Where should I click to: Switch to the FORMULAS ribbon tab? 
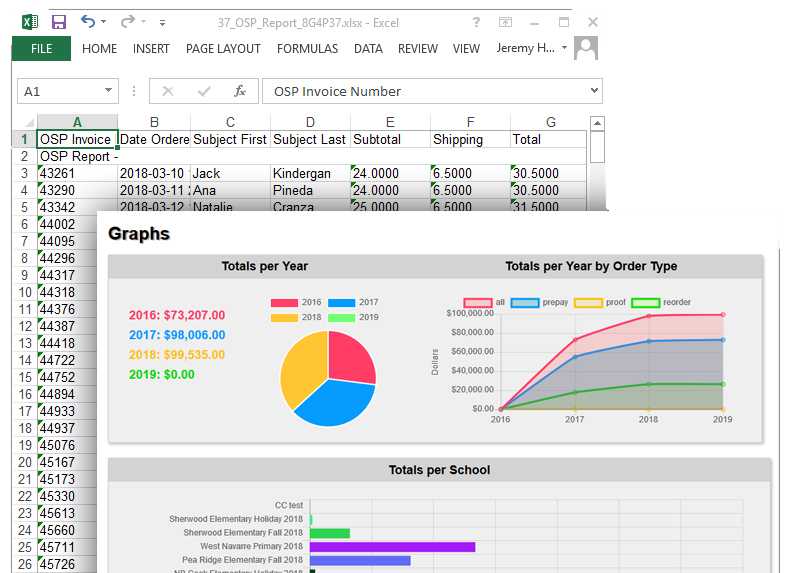pos(307,48)
